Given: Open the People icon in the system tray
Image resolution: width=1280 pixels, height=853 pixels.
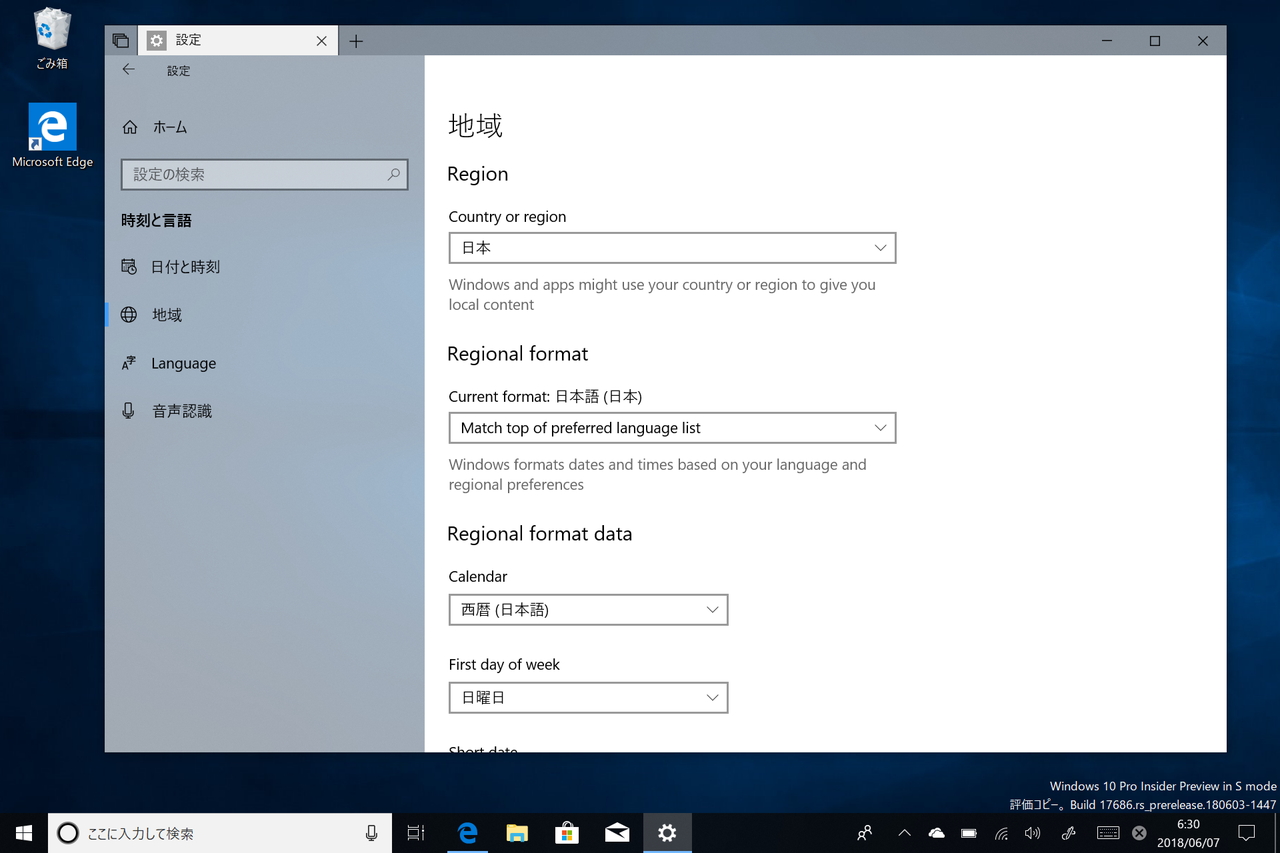Looking at the screenshot, I should (865, 833).
